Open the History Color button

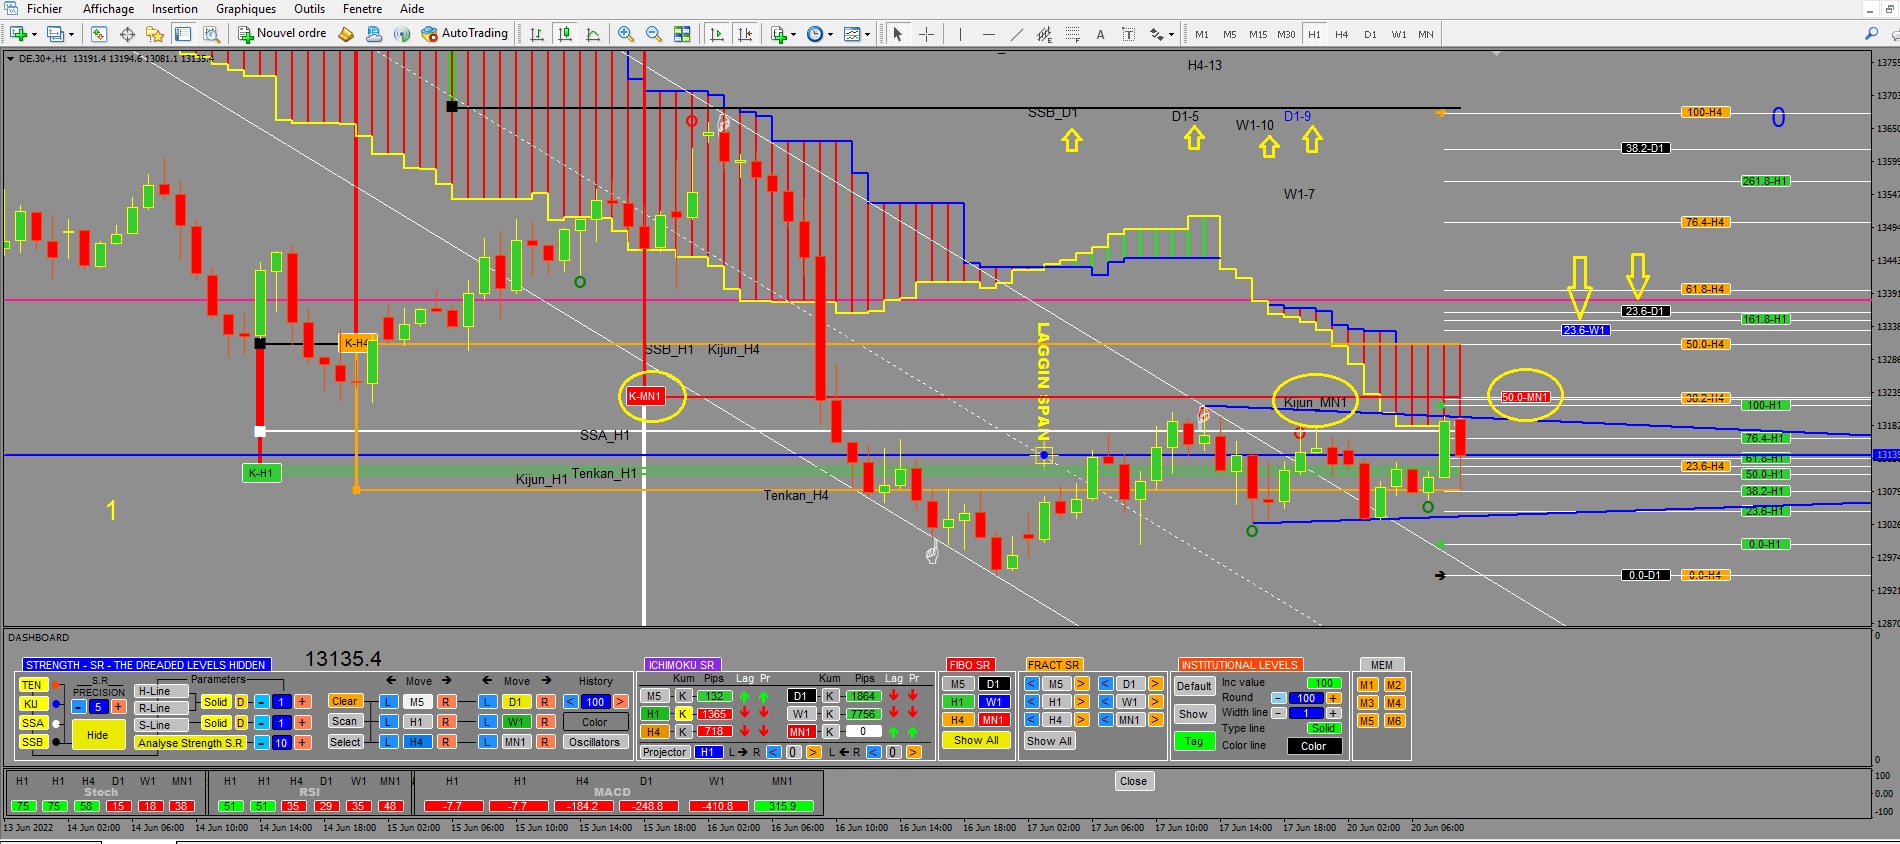click(595, 722)
